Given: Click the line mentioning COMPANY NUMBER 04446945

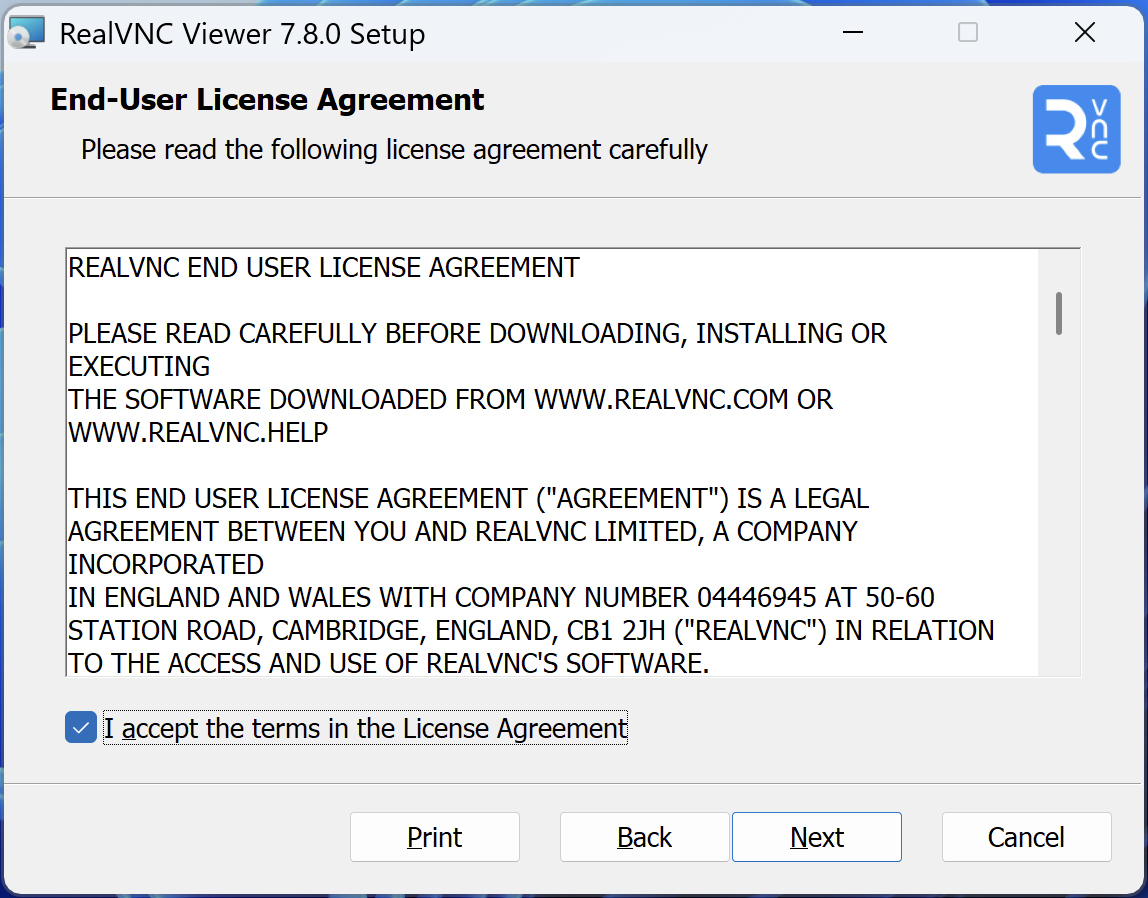Looking at the screenshot, I should click(x=502, y=597).
